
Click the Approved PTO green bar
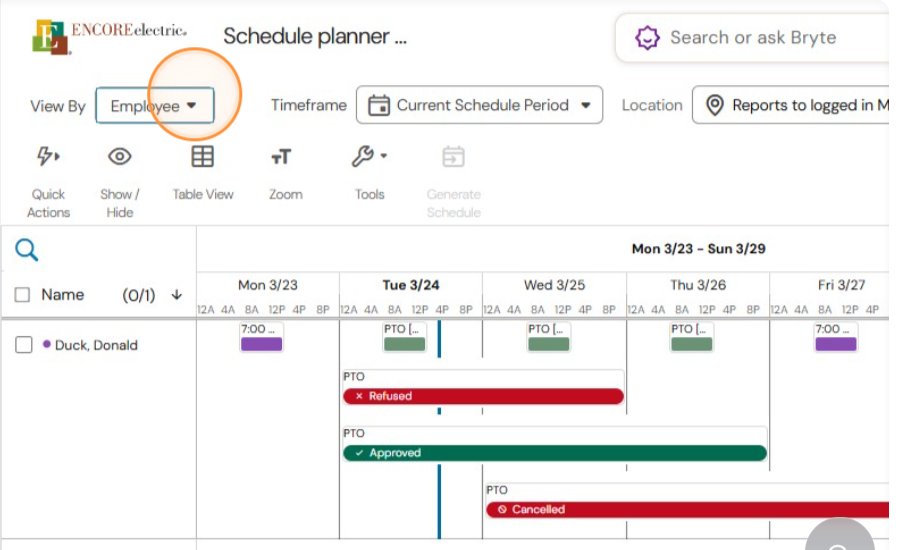pos(555,453)
